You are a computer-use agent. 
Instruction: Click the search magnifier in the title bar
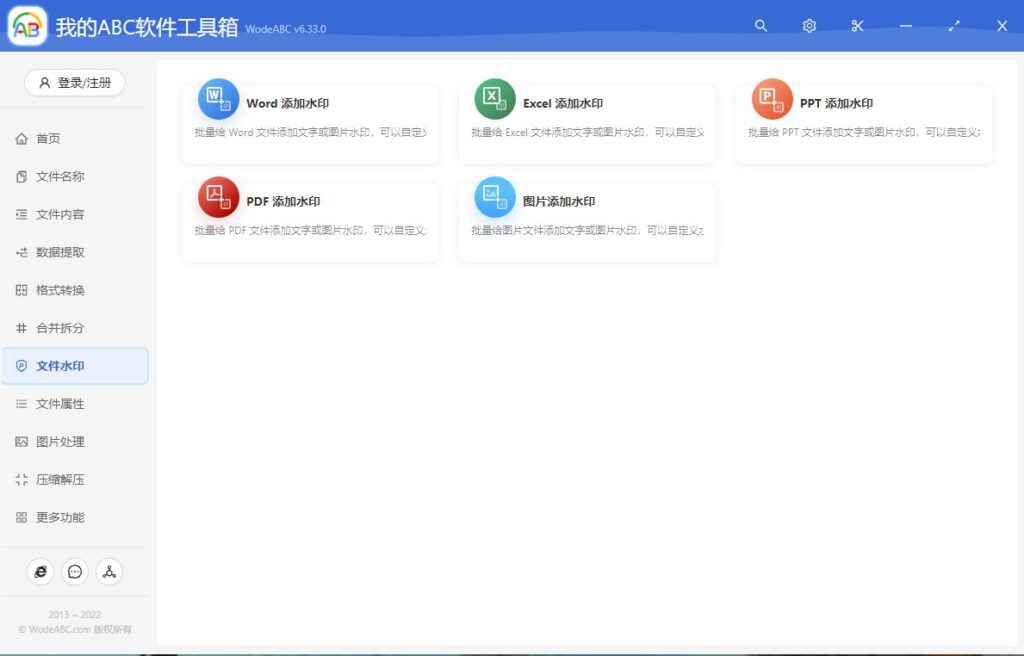click(761, 25)
